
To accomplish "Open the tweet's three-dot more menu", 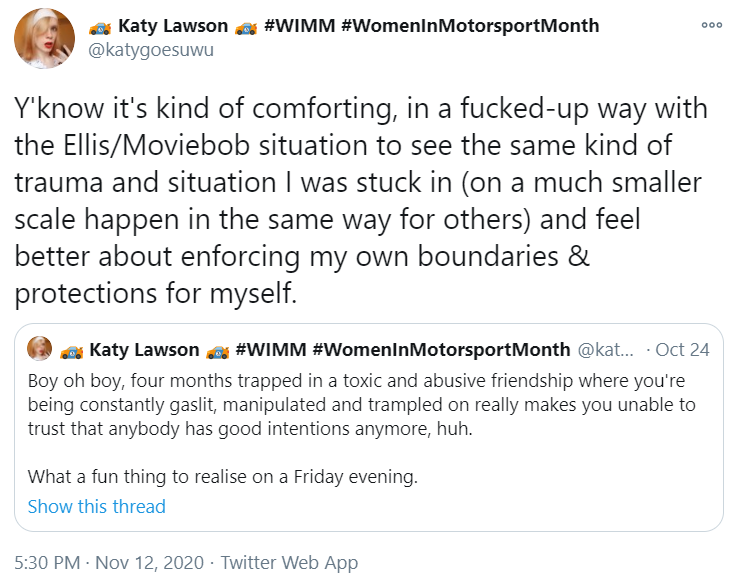I will (711, 26).
